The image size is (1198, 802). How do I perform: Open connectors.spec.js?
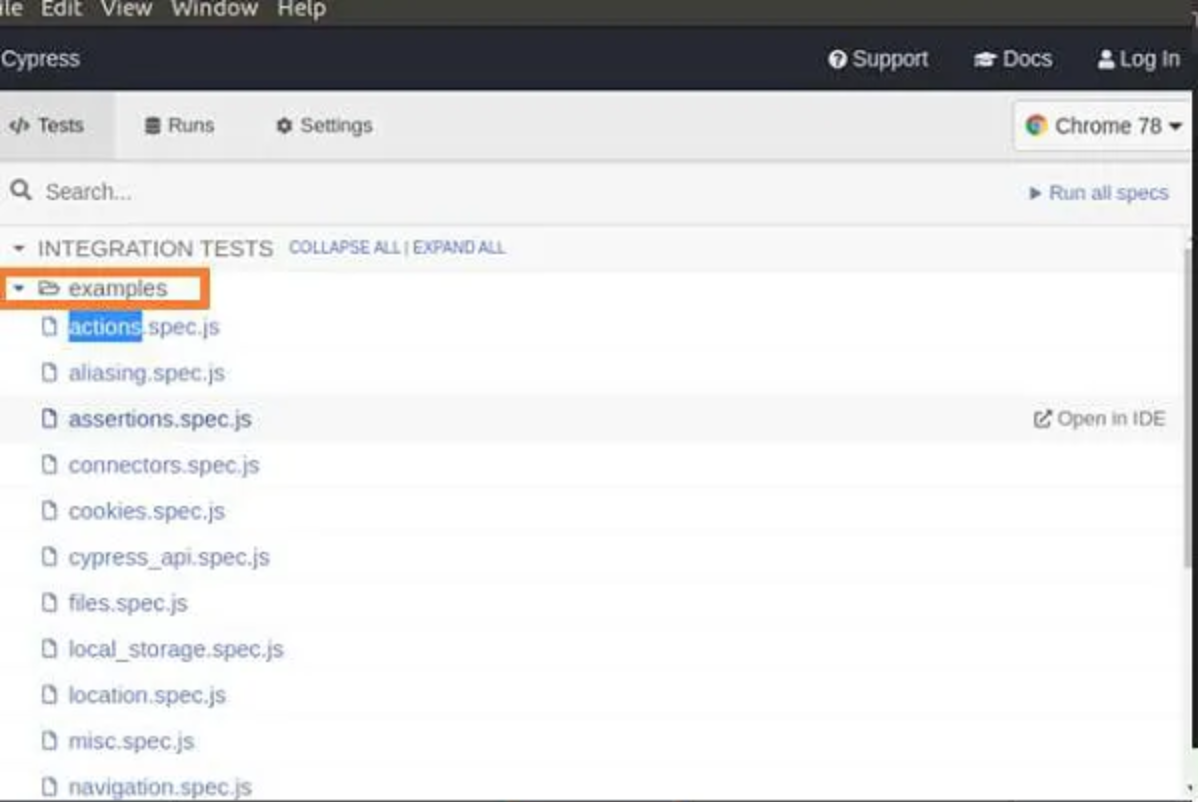pos(164,465)
